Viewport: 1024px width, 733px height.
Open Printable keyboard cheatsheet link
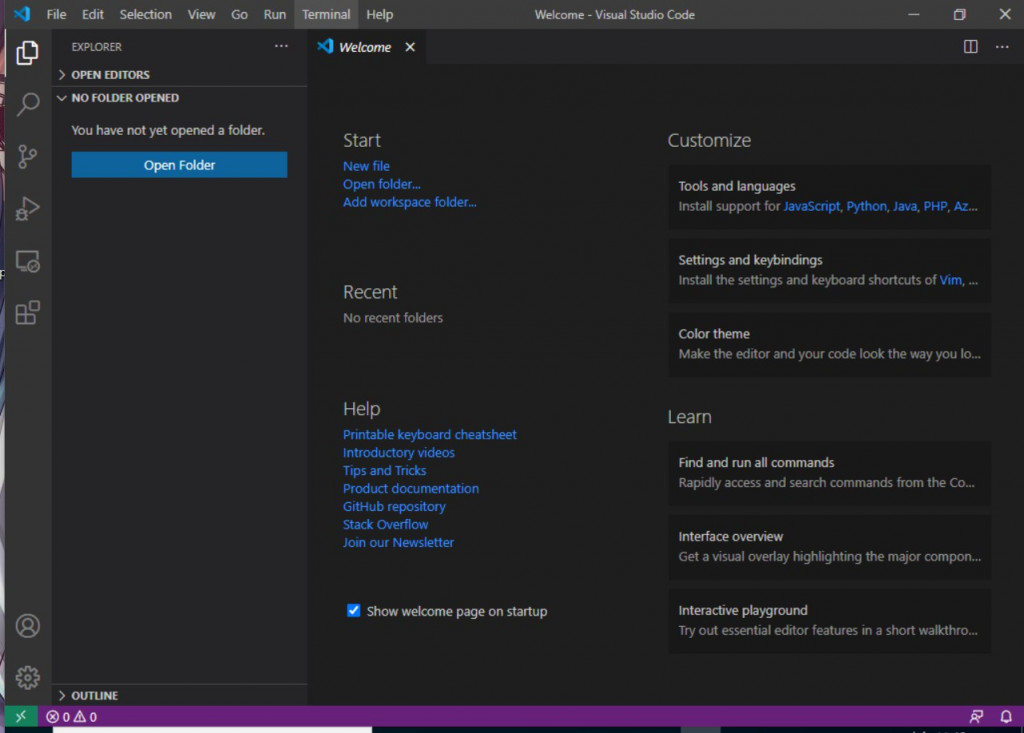[429, 434]
